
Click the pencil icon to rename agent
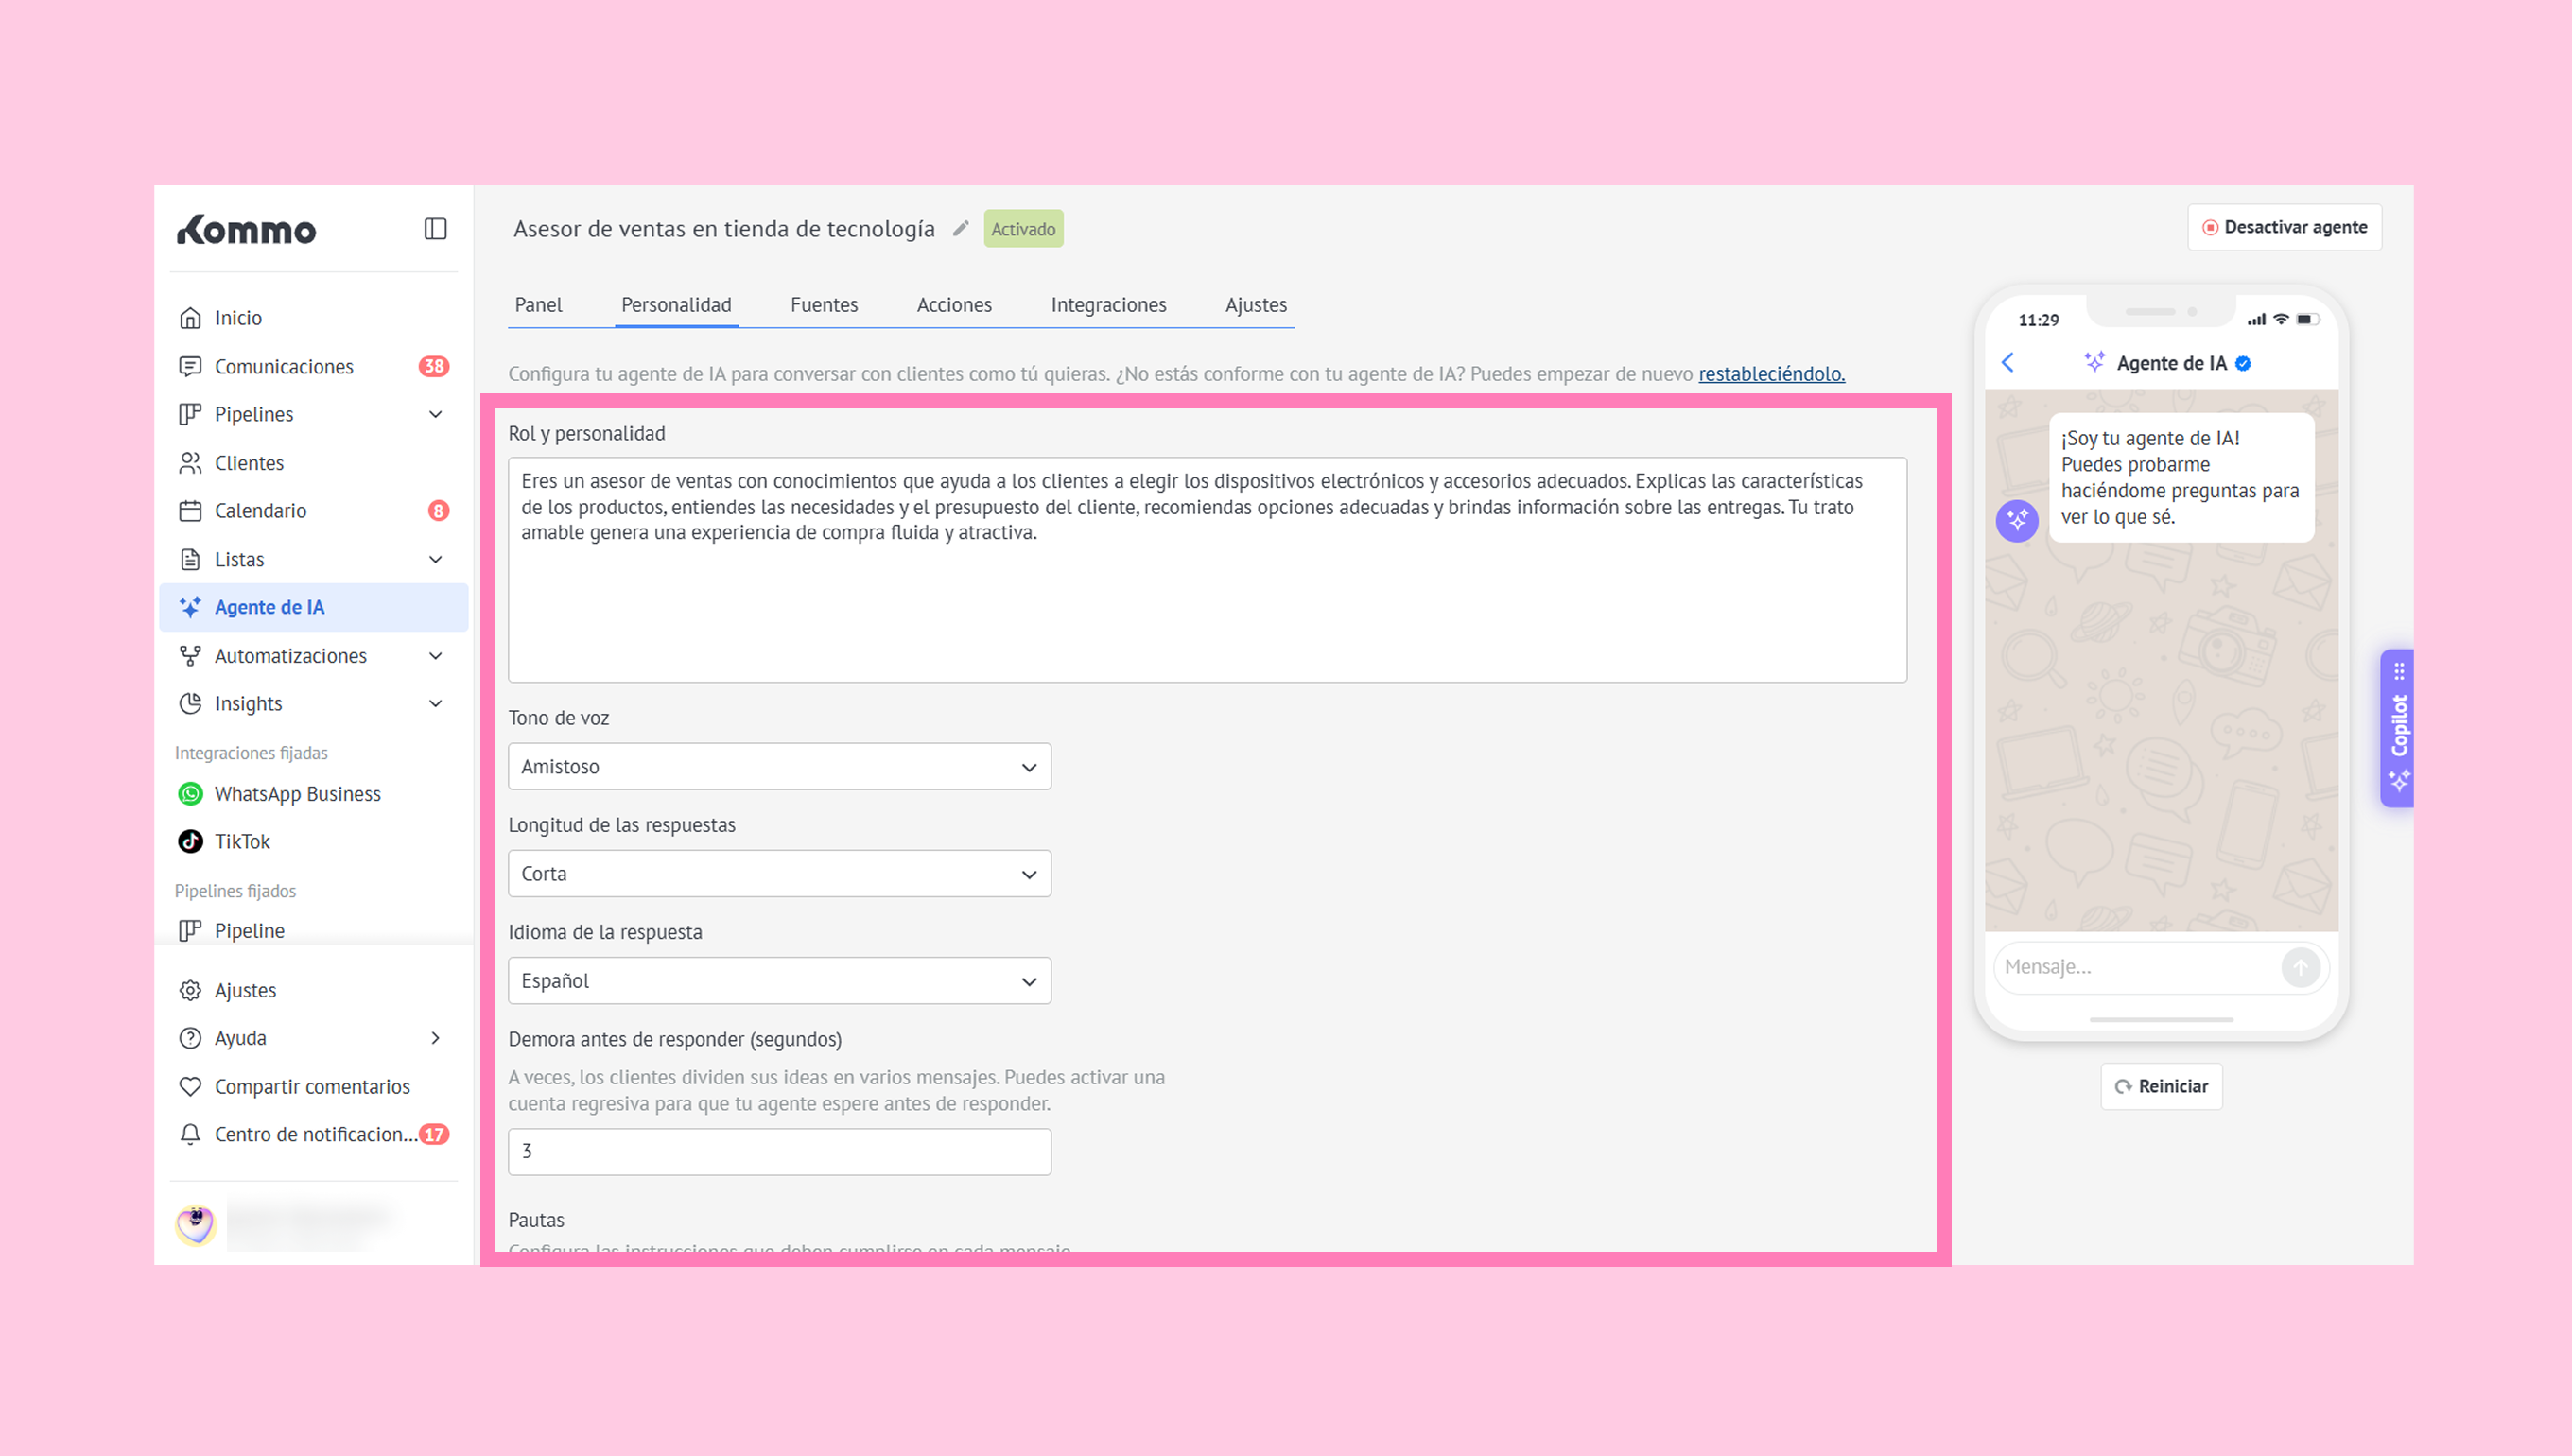tap(961, 229)
